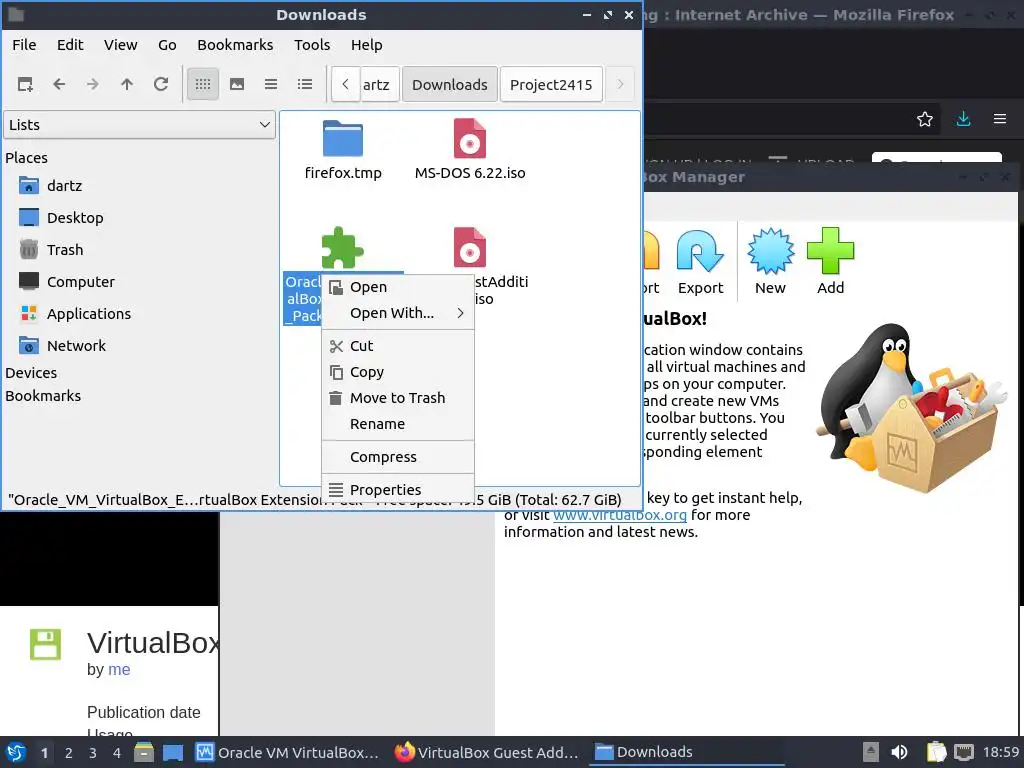Image resolution: width=1024 pixels, height=768 pixels.
Task: Select the firefox.tmp folder icon
Action: pos(343,138)
